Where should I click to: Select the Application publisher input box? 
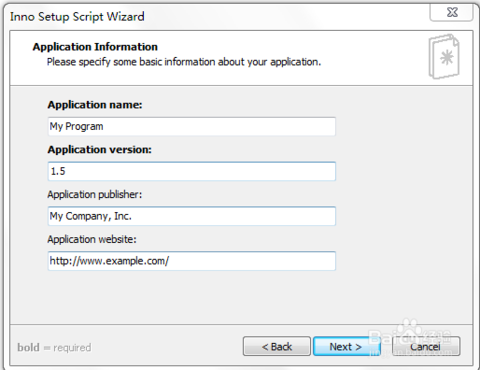pos(192,216)
